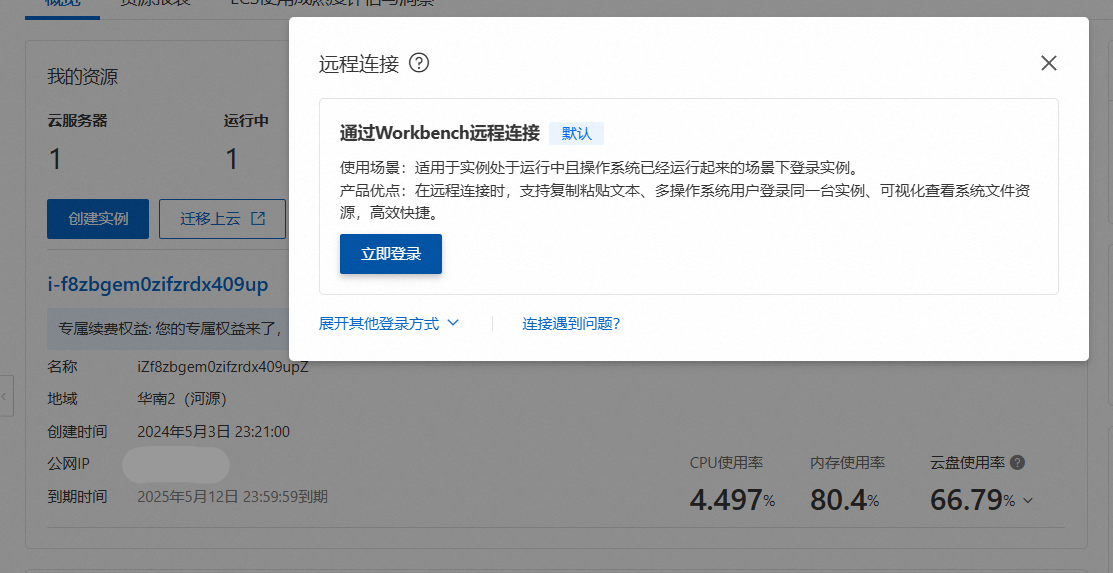Expand 展开其他登录方式 options
The width and height of the screenshot is (1113, 573).
[x=389, y=324]
